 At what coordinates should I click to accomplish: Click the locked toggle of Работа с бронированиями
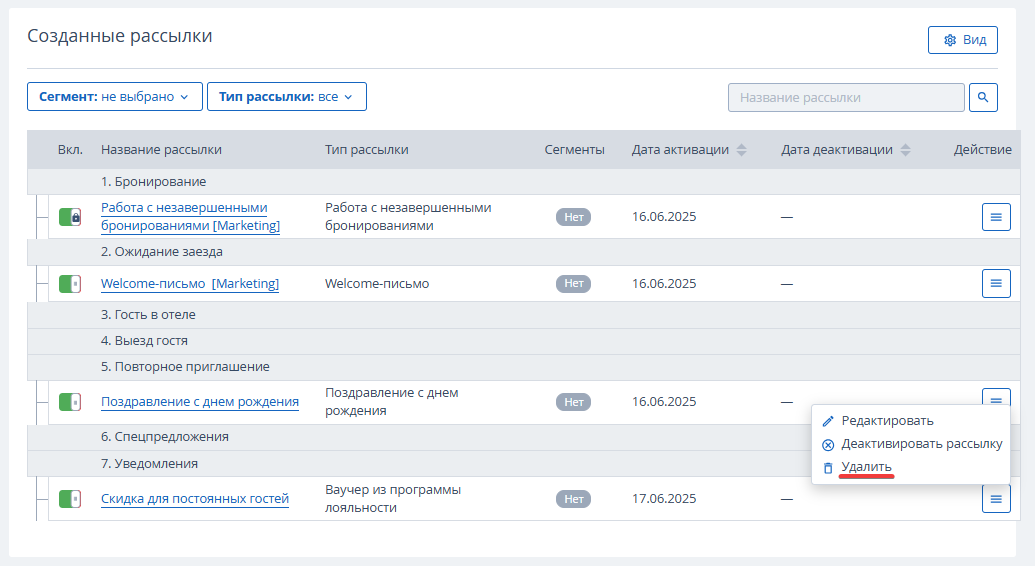[x=70, y=217]
